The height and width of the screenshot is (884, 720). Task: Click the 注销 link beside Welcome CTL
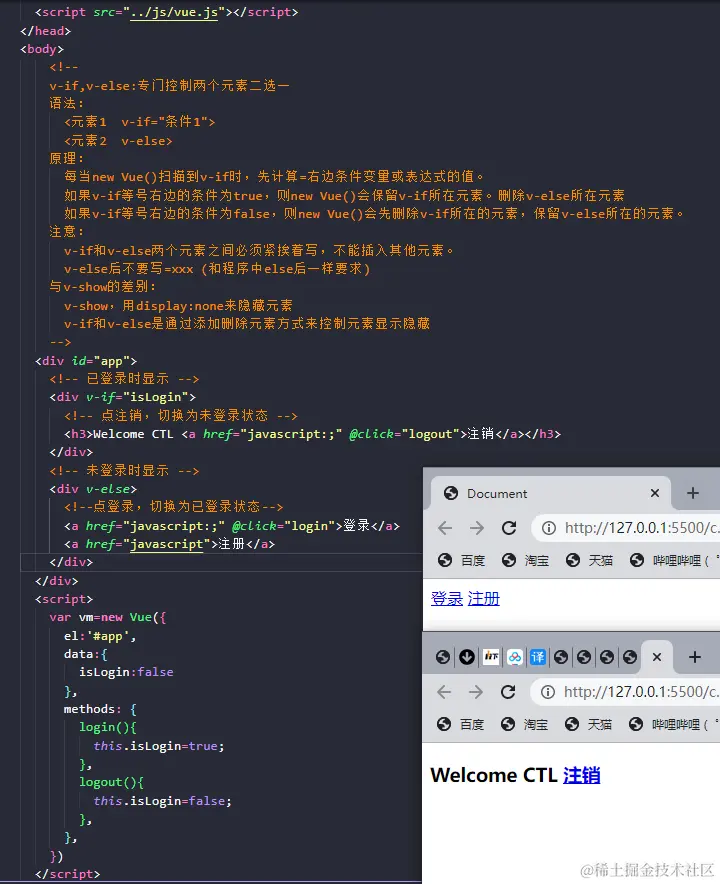tap(581, 775)
